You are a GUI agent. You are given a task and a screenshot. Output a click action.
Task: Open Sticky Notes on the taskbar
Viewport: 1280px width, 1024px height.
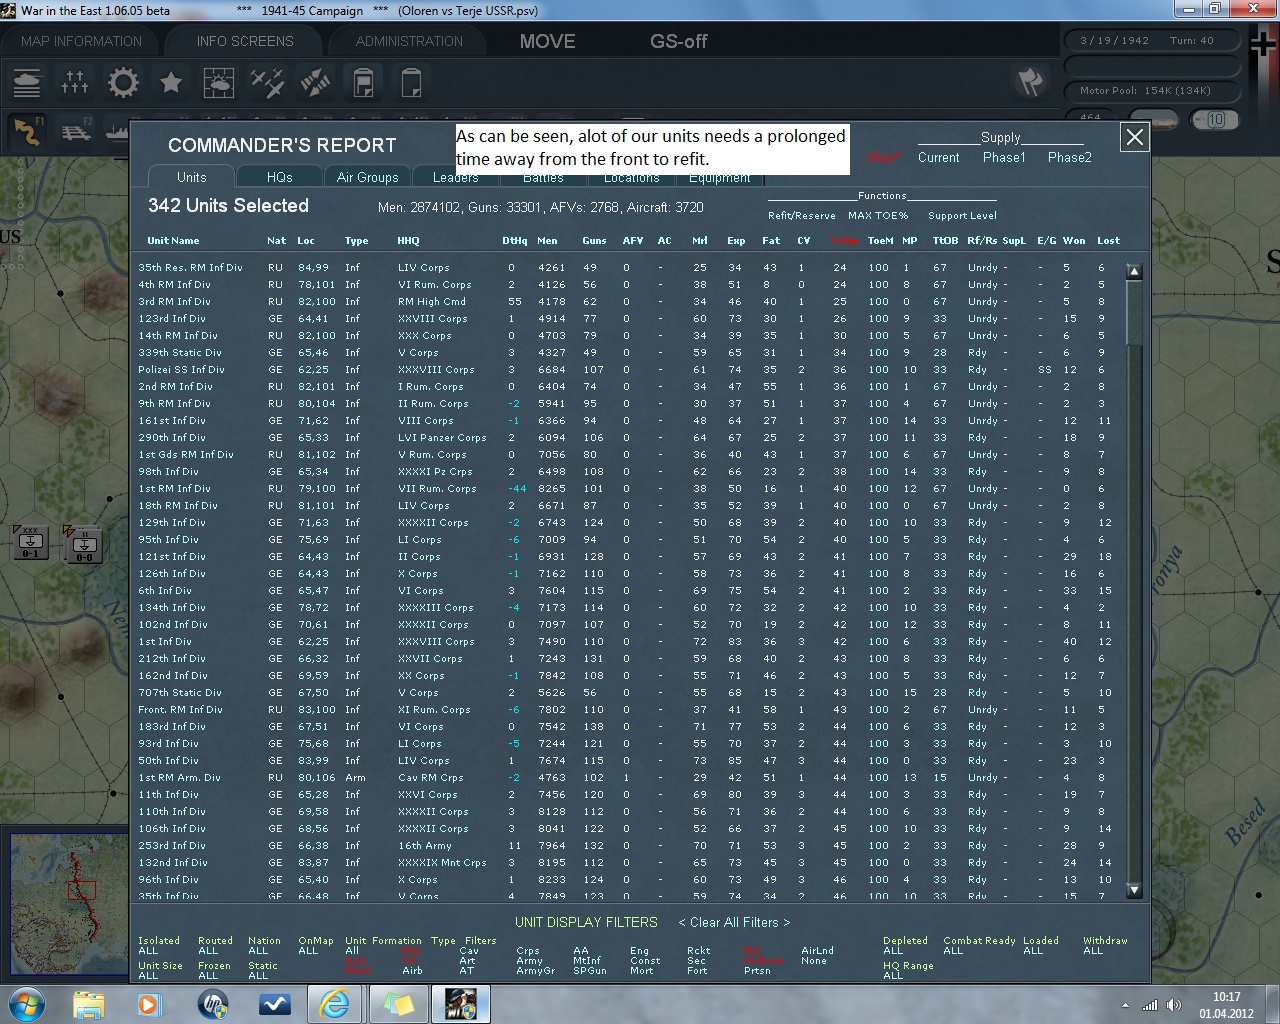pyautogui.click(x=398, y=1003)
